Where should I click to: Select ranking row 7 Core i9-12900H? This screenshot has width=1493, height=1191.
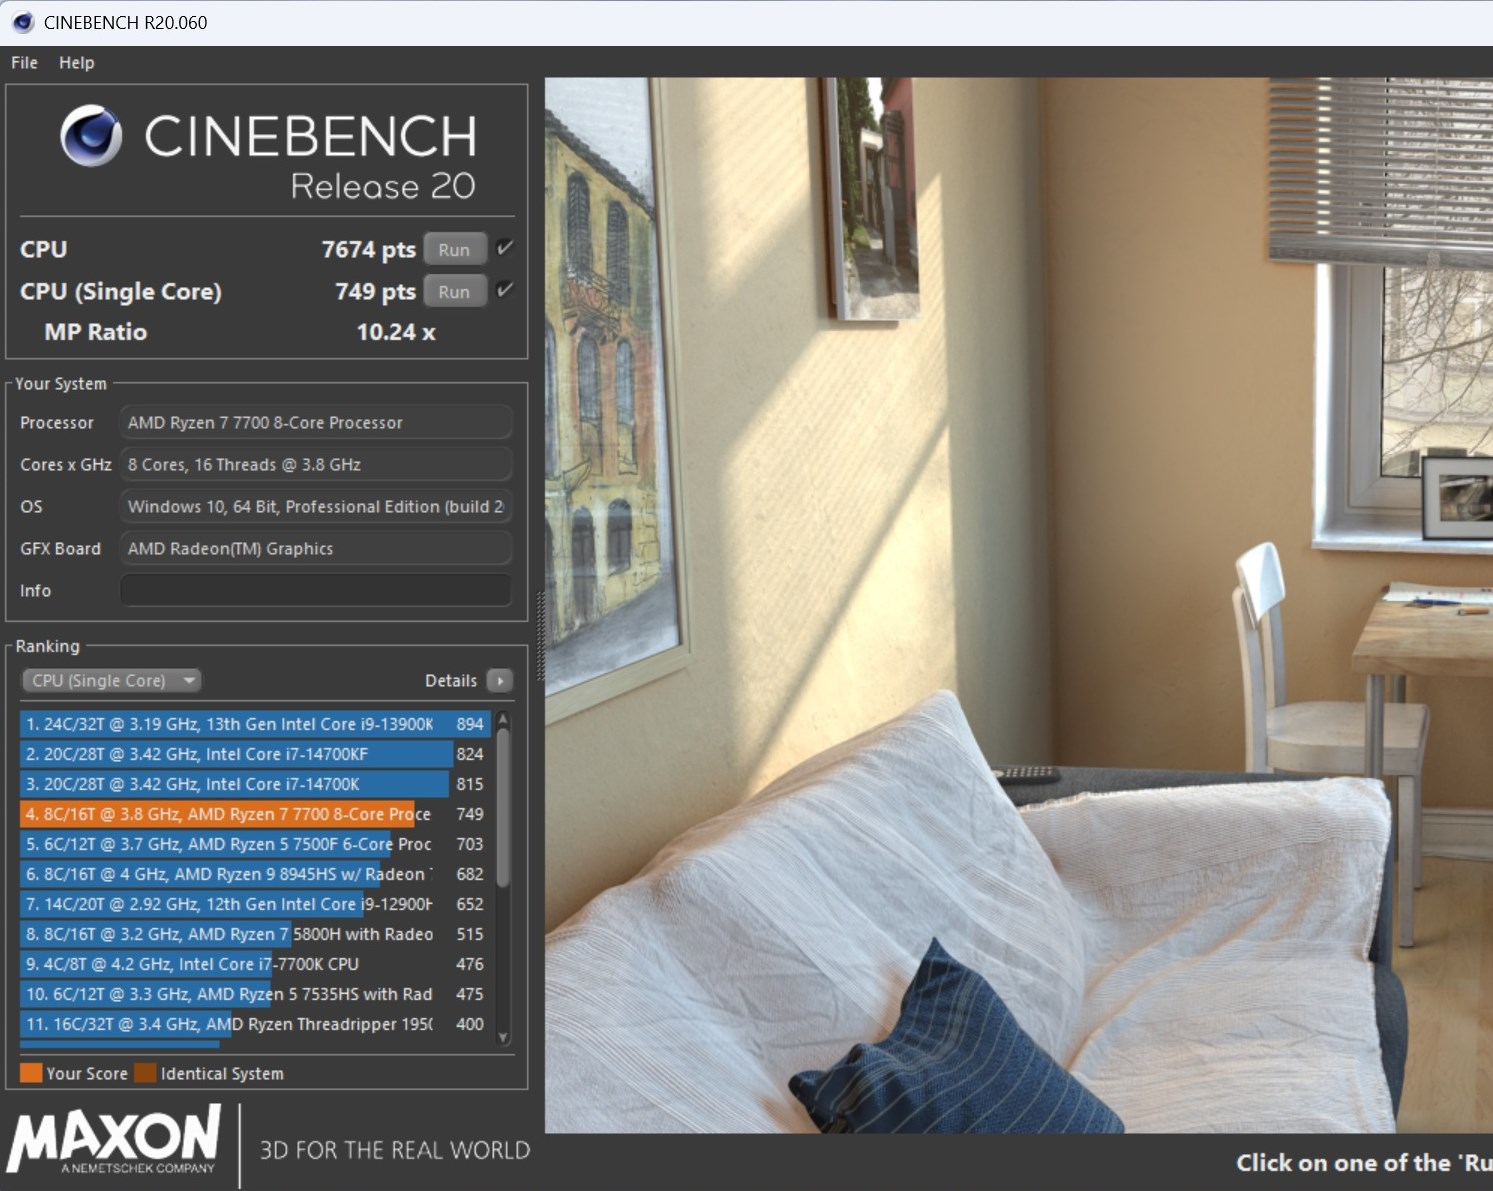(x=255, y=904)
